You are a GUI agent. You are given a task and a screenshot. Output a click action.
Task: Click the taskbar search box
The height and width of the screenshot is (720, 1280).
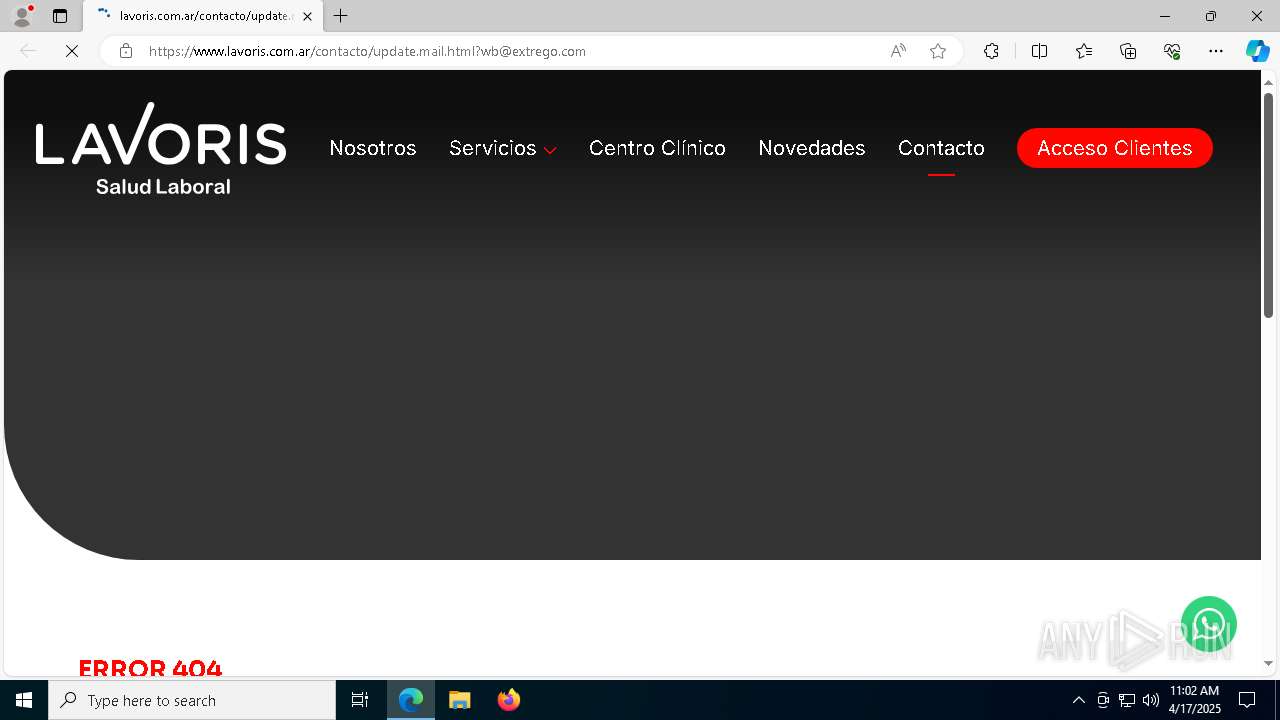(192, 700)
